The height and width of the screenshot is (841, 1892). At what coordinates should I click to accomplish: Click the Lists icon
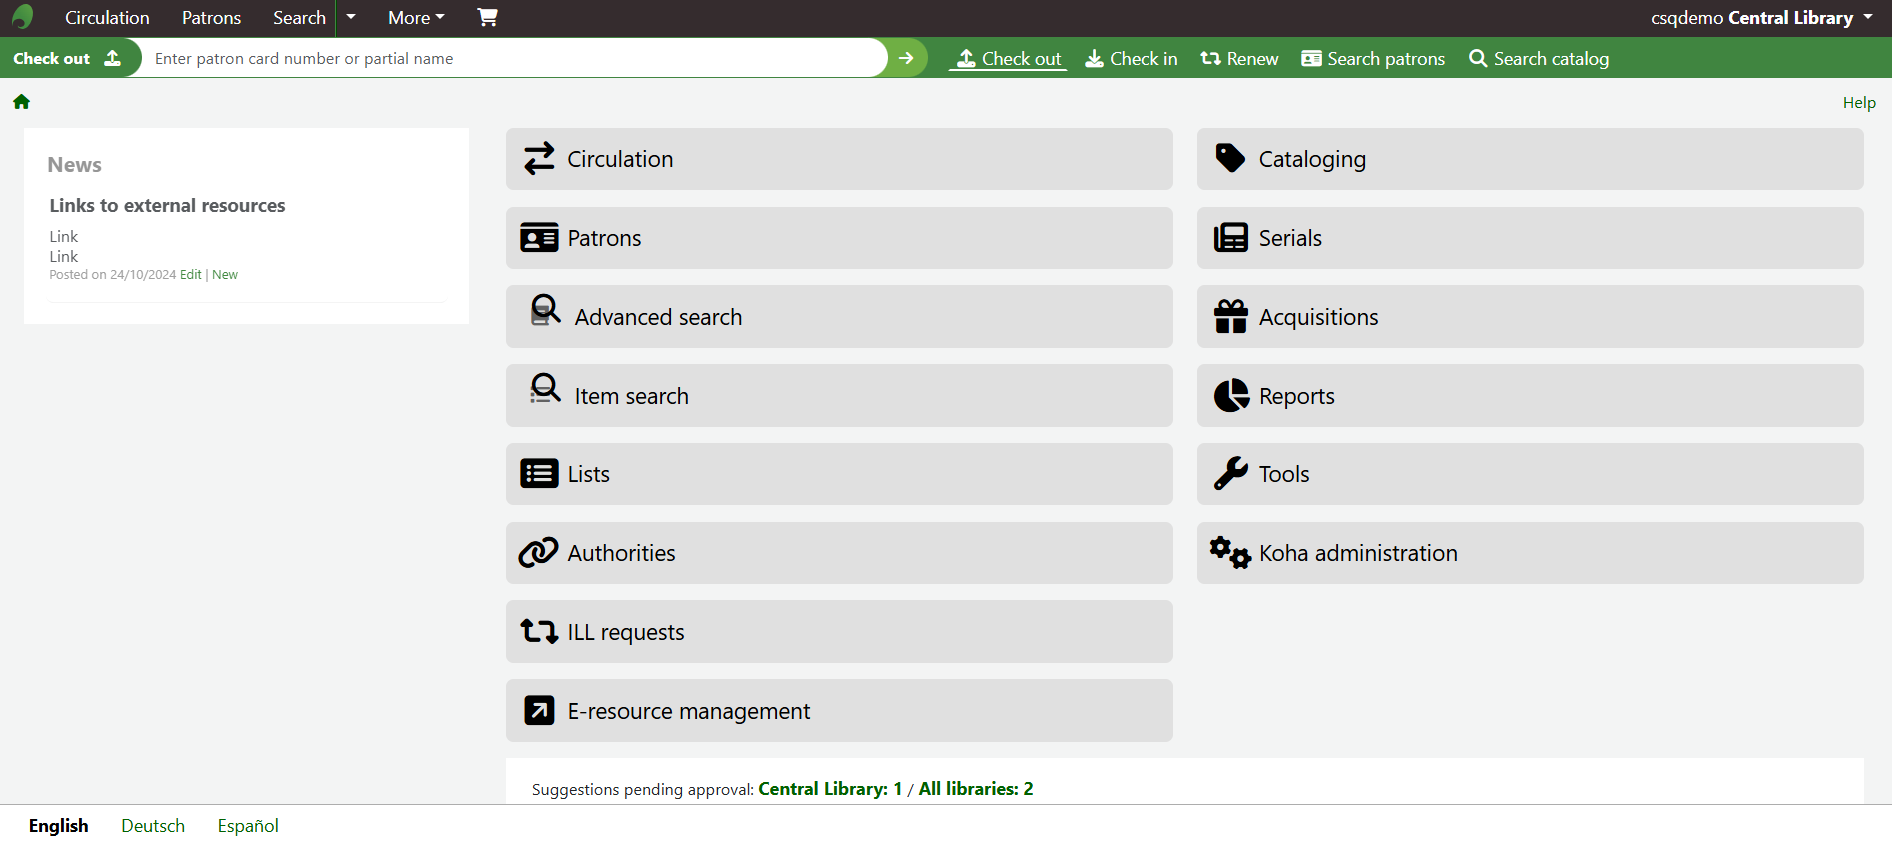539,474
